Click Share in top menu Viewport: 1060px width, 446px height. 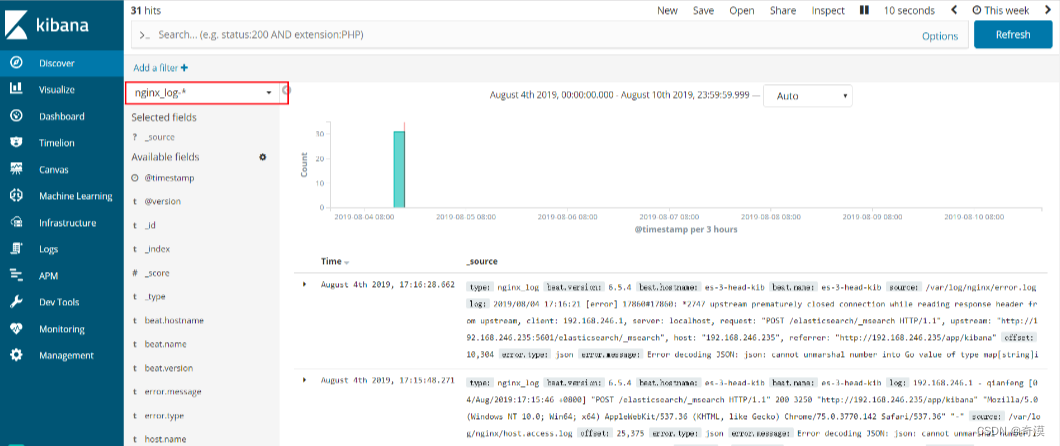click(783, 10)
